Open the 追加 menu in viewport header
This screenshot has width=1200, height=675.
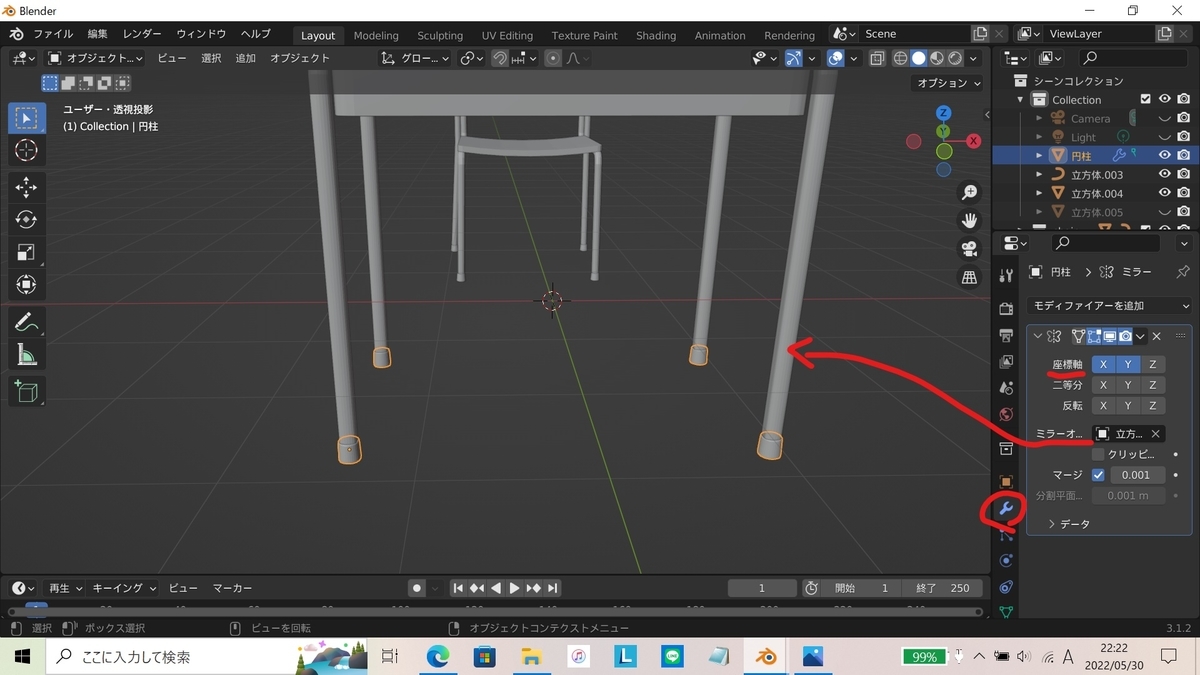click(246, 58)
